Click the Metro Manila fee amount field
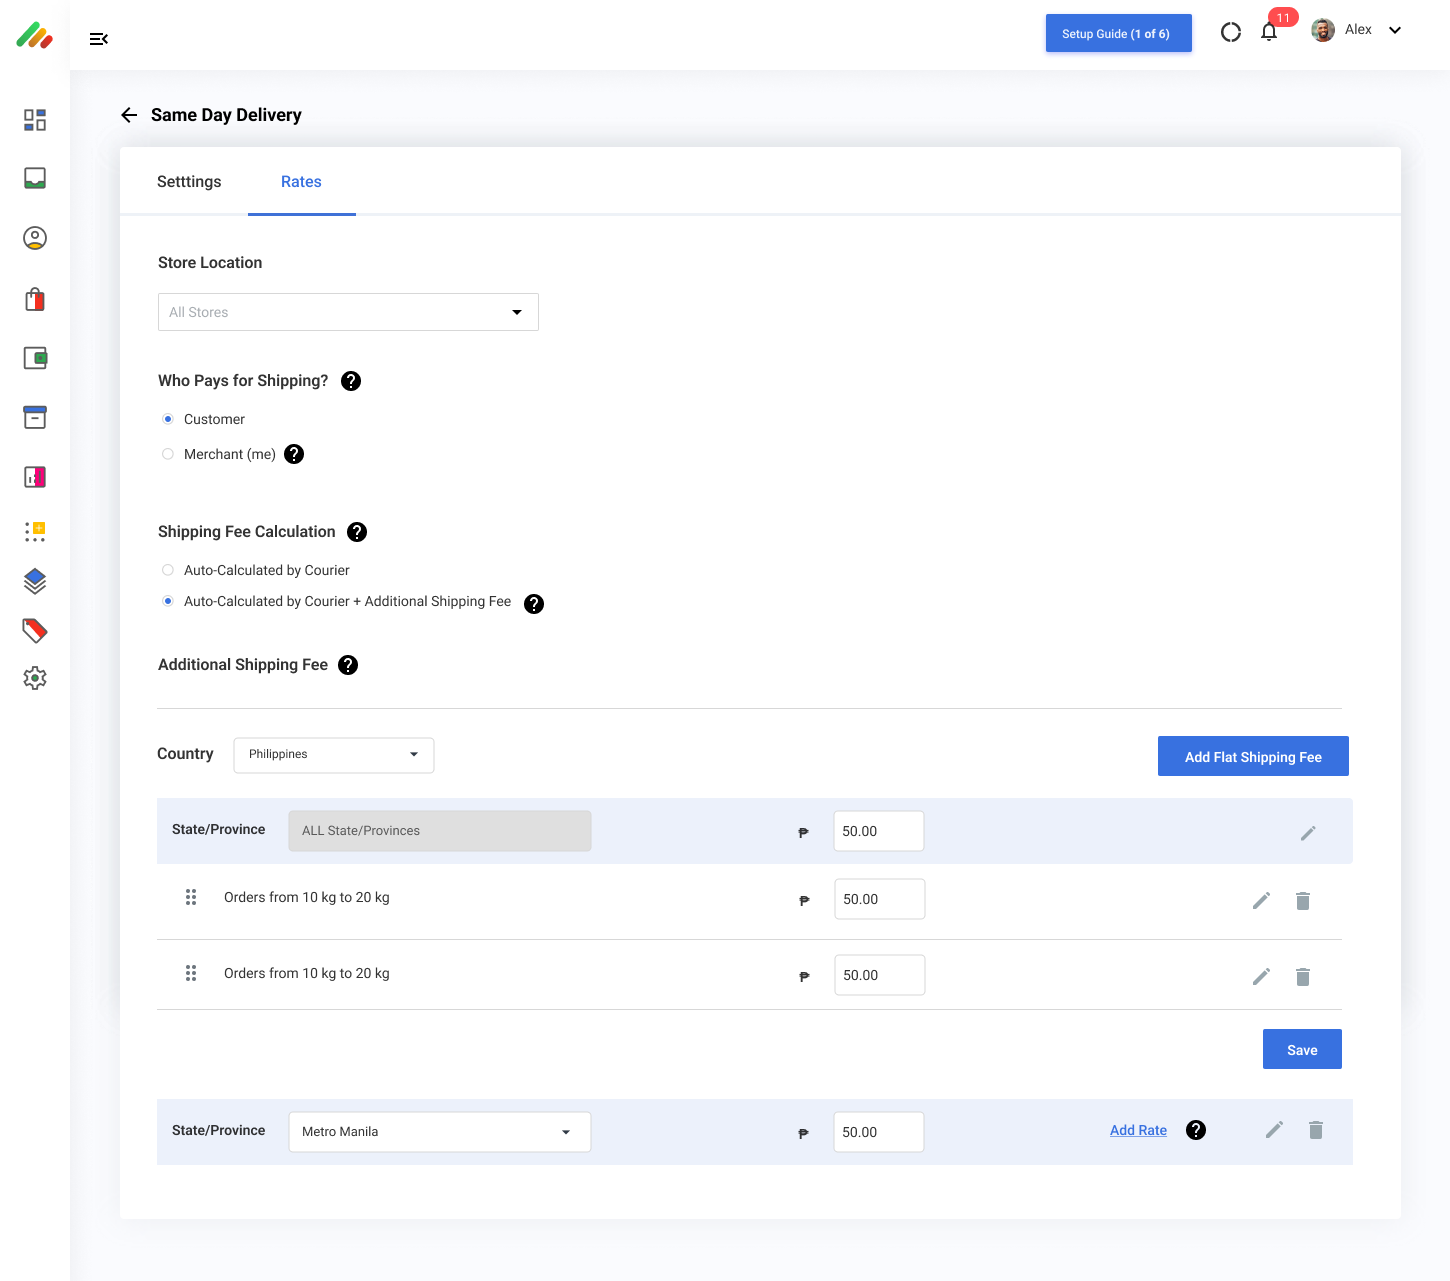 click(x=878, y=1132)
